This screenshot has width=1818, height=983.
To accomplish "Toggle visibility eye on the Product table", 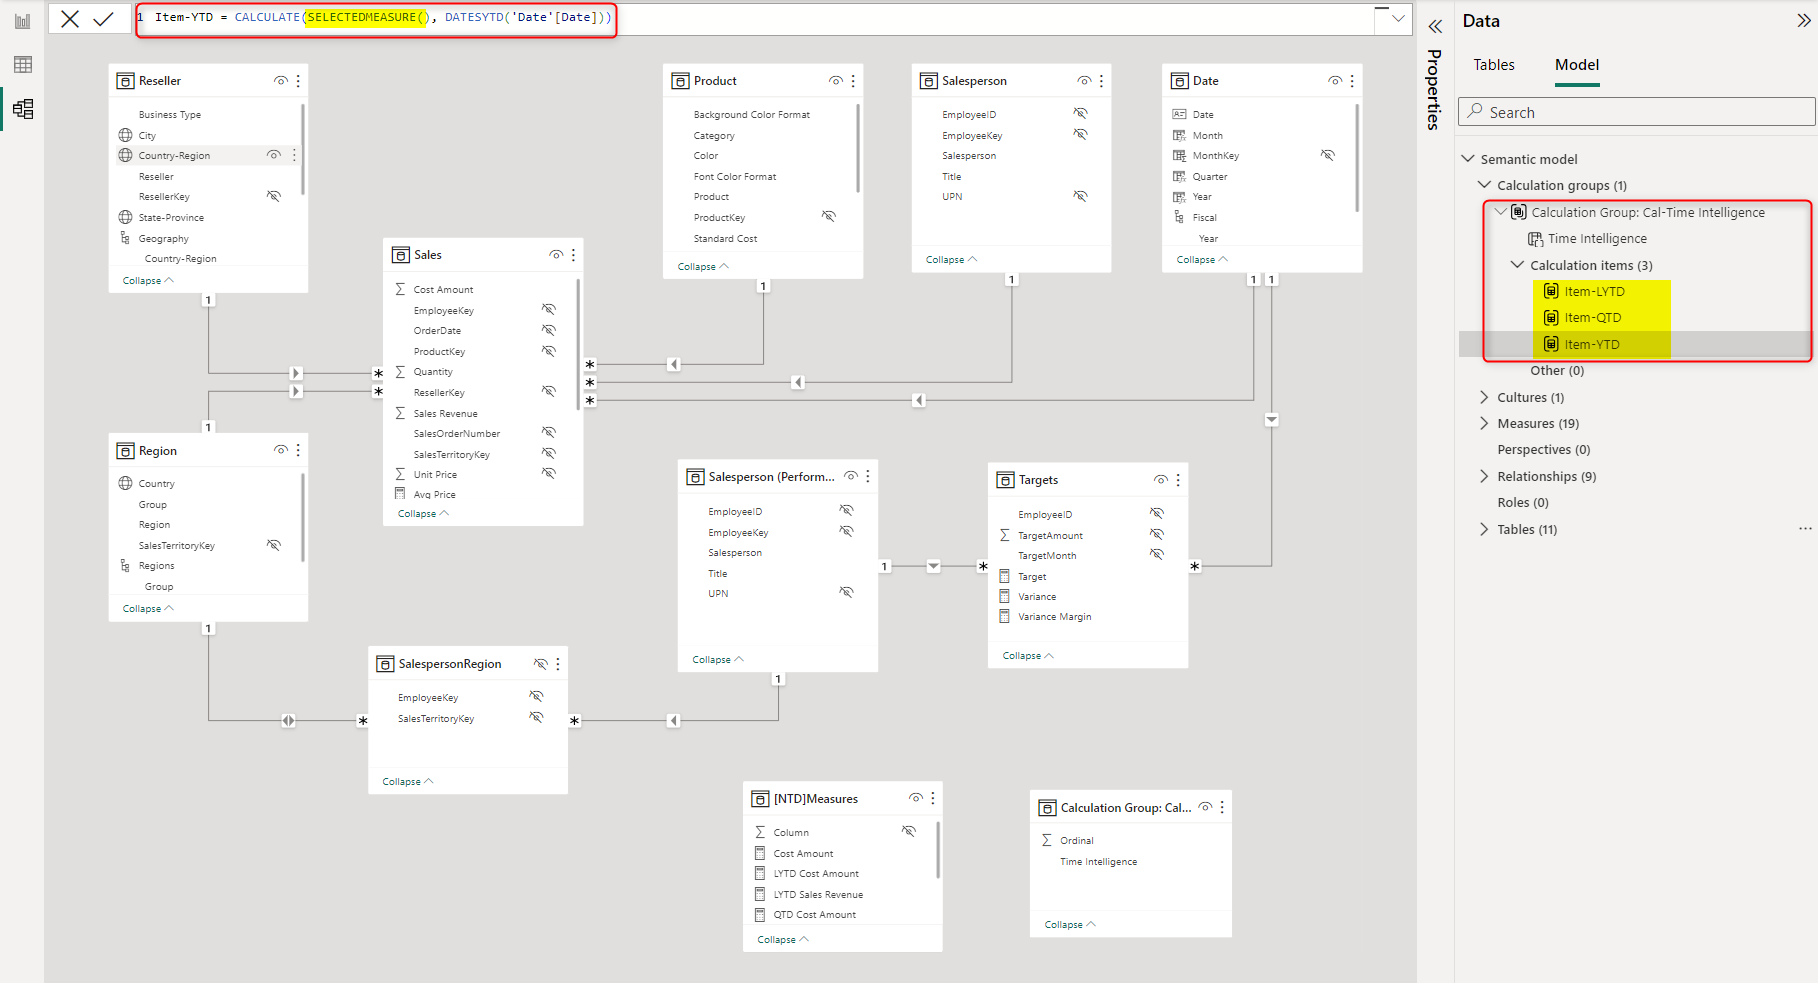I will [836, 81].
